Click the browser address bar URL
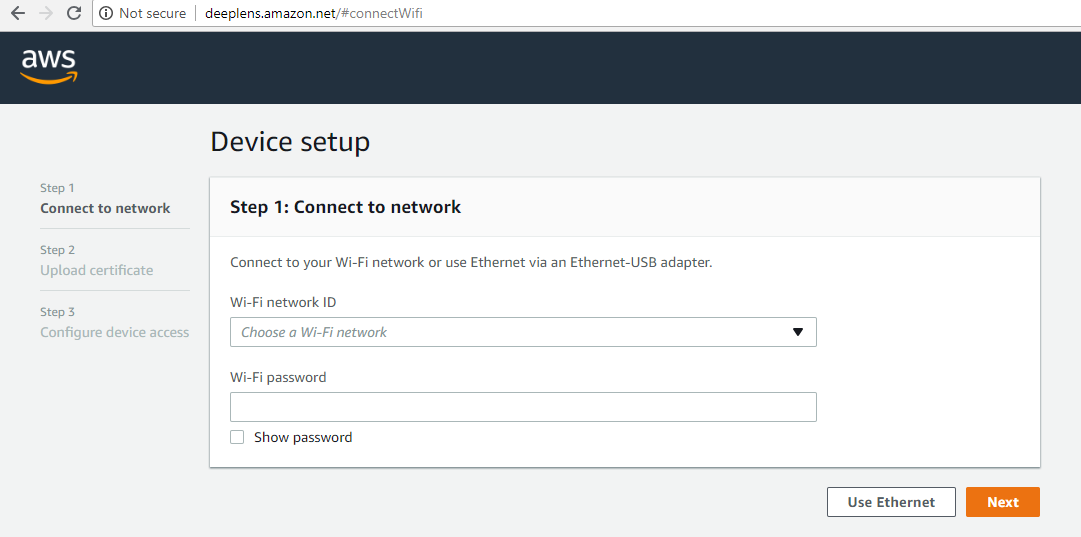Image resolution: width=1081 pixels, height=537 pixels. click(314, 14)
